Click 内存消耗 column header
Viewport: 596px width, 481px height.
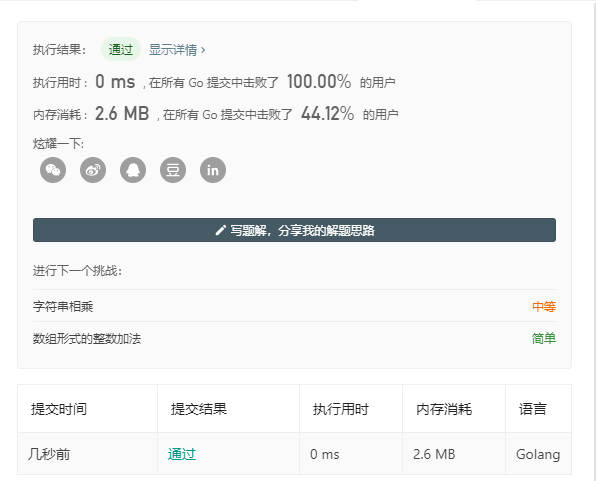(x=444, y=409)
